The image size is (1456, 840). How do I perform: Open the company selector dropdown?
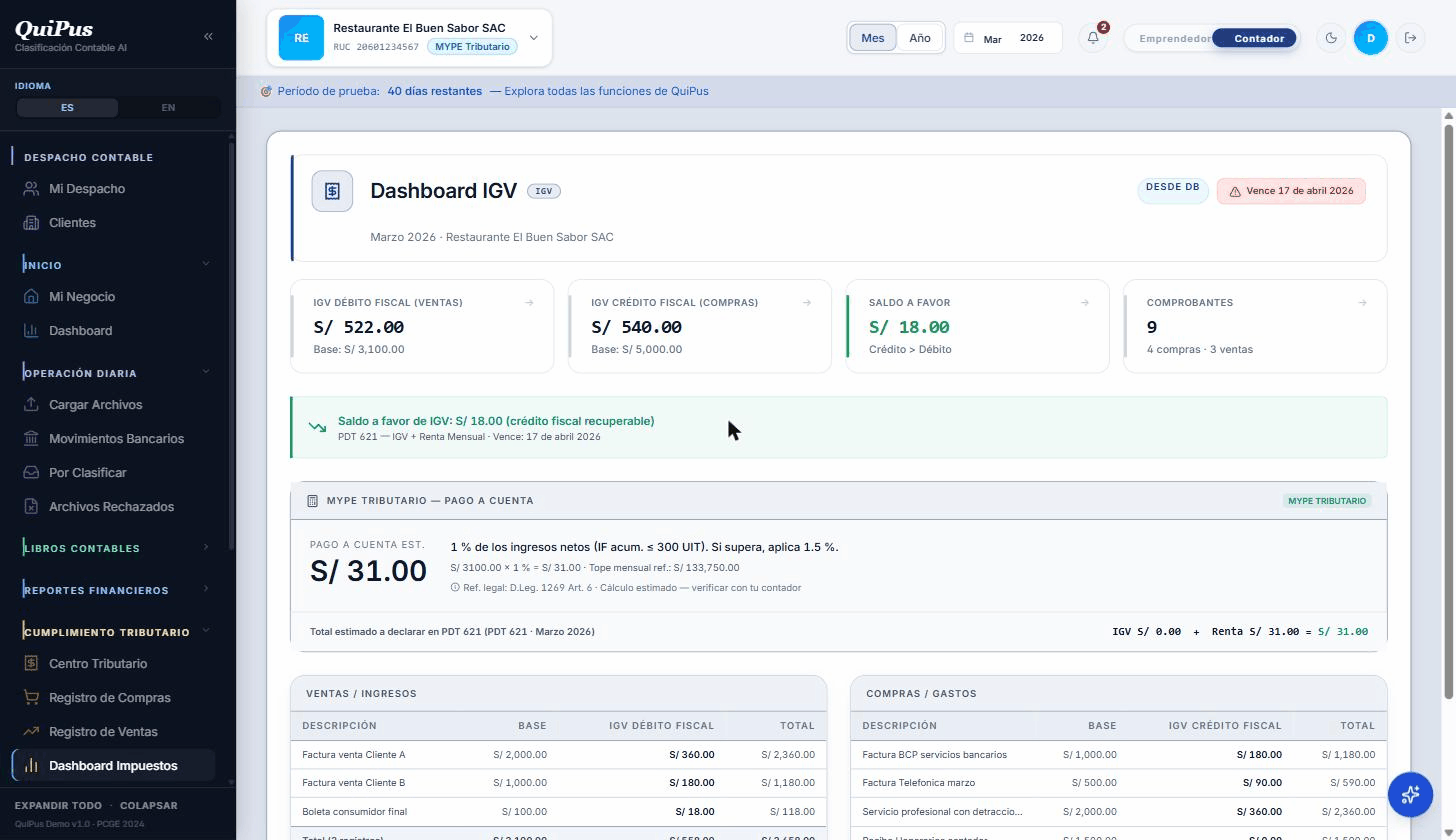[409, 38]
